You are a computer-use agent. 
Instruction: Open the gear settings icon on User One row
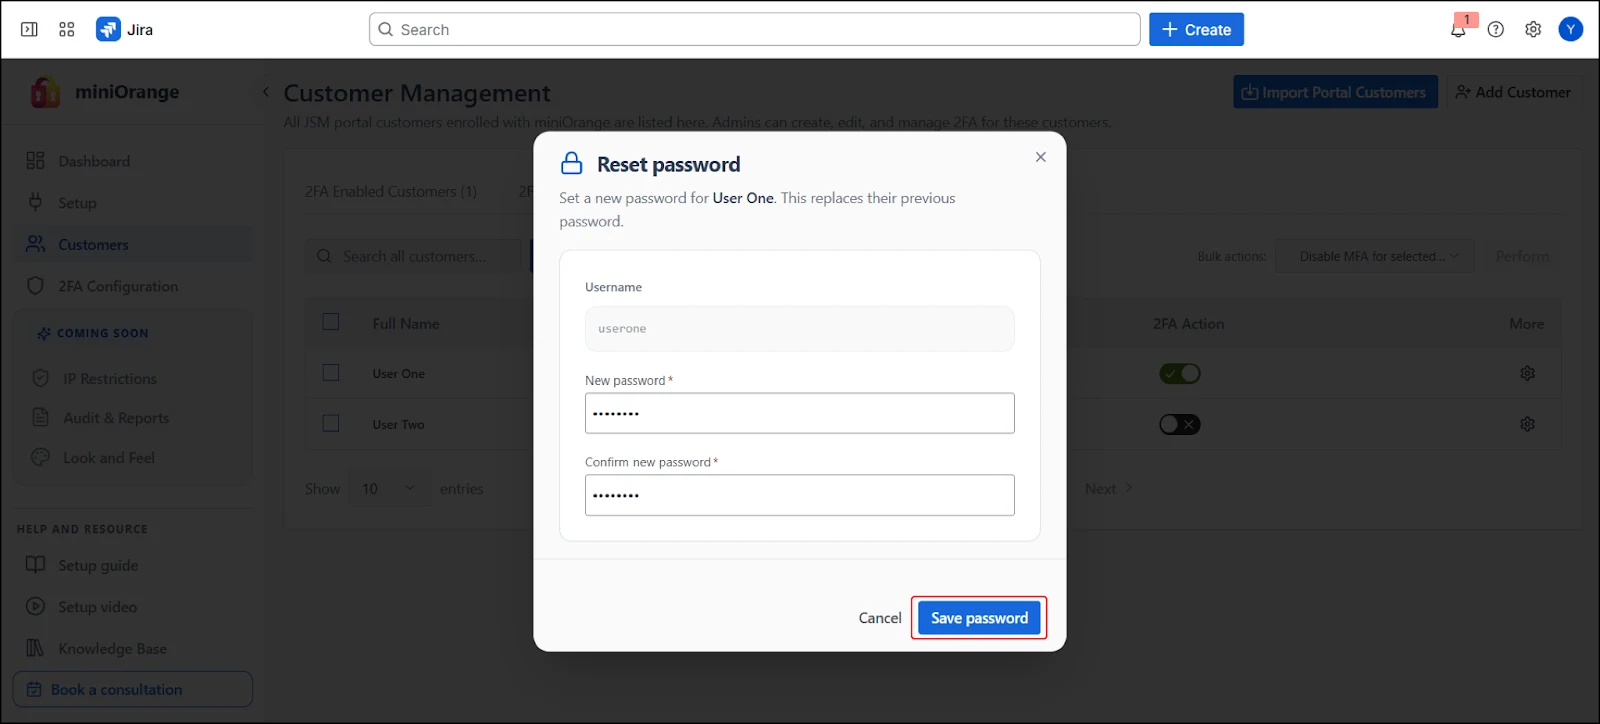coord(1527,373)
